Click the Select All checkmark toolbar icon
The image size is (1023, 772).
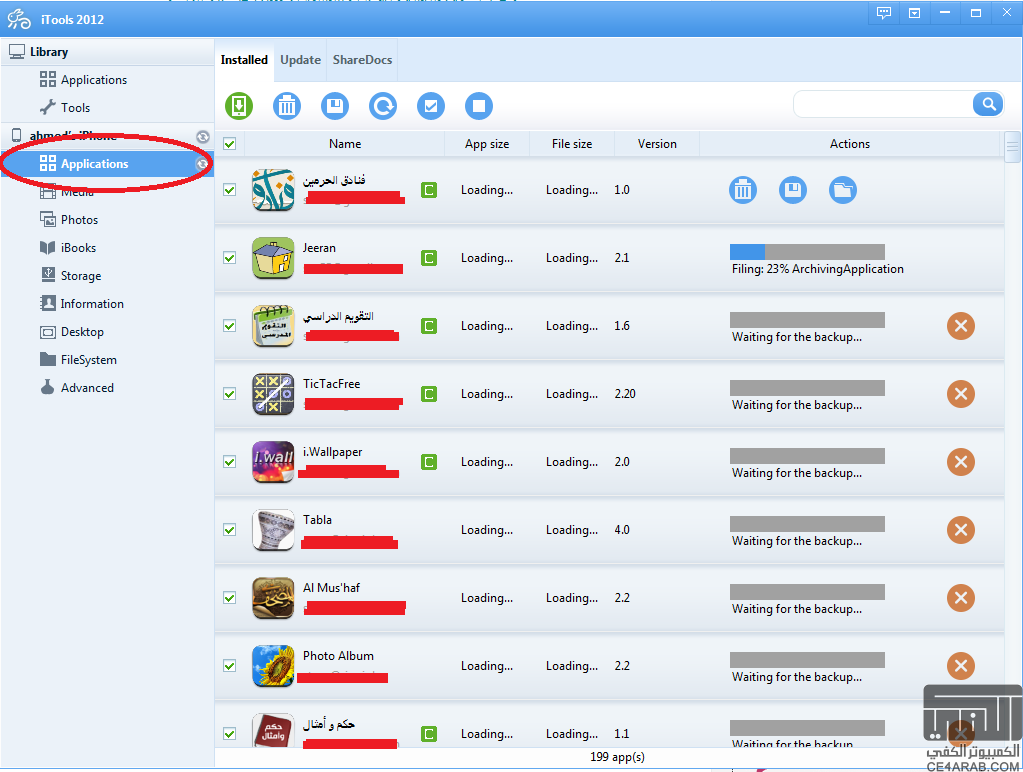[x=431, y=106]
